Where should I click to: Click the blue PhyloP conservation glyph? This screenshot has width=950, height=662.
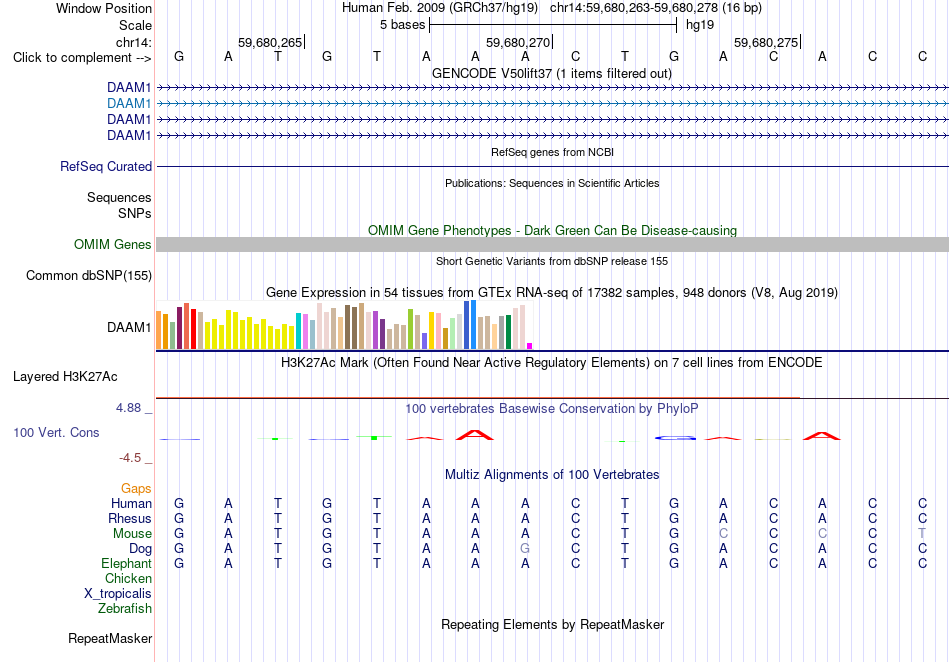pyautogui.click(x=675, y=437)
